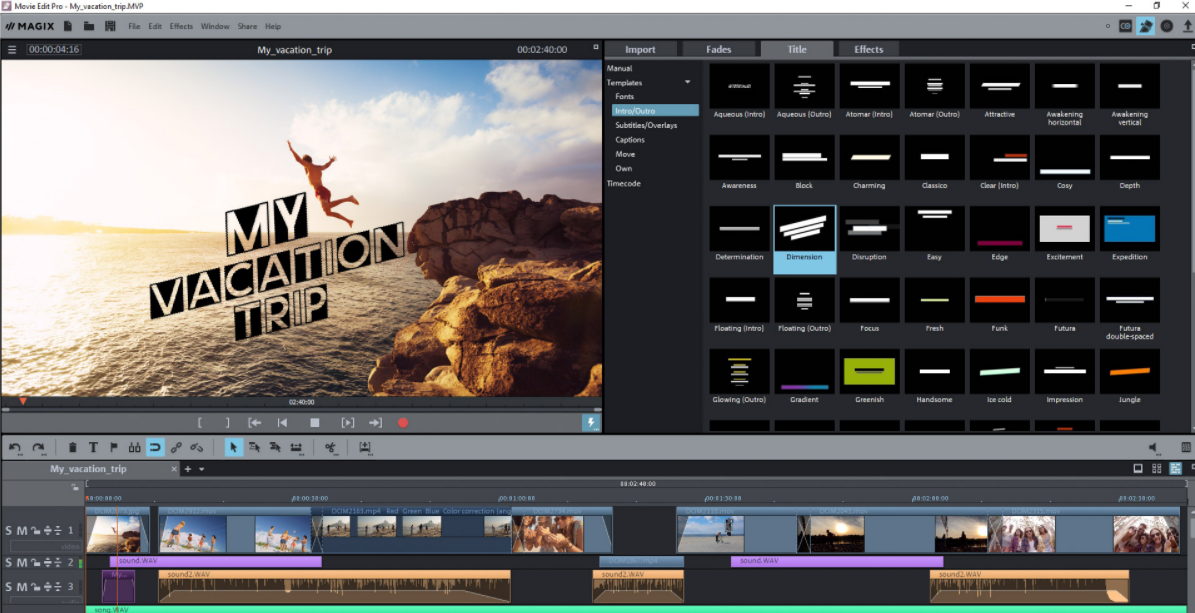Switch to the Import tab

(x=640, y=50)
